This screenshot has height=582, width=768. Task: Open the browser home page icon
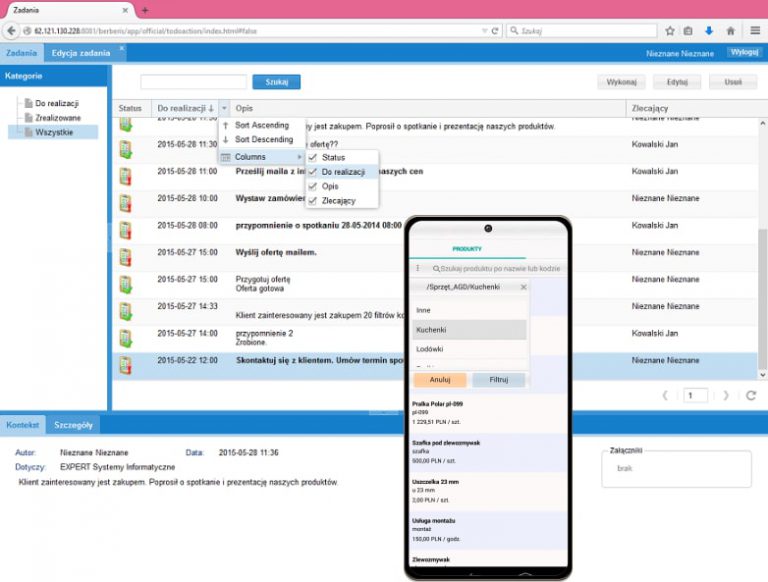[731, 31]
